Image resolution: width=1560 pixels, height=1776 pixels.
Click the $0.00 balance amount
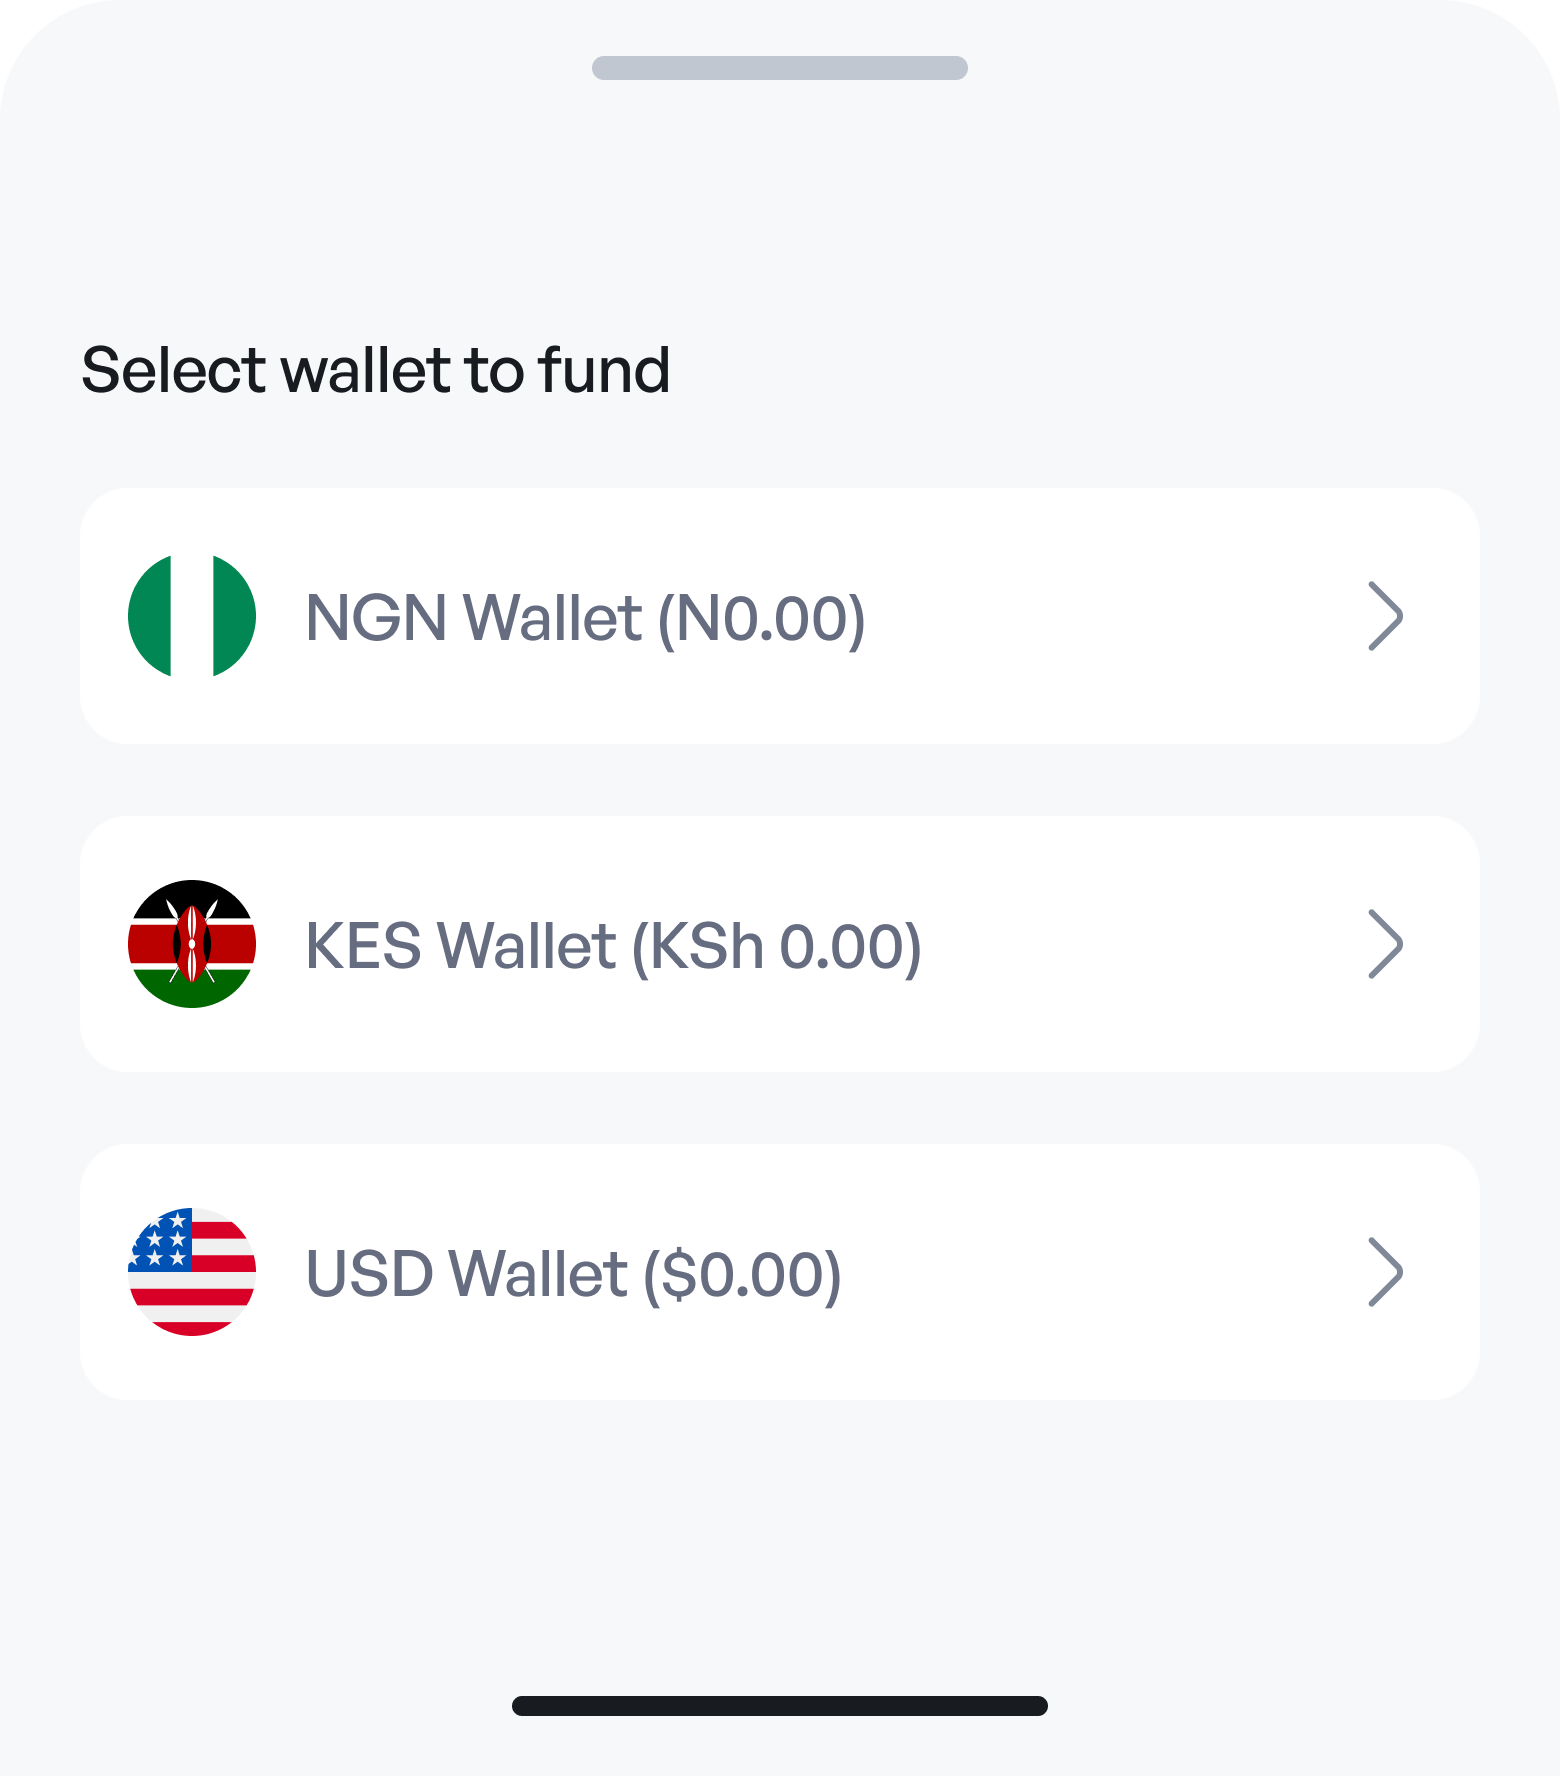click(x=743, y=1275)
